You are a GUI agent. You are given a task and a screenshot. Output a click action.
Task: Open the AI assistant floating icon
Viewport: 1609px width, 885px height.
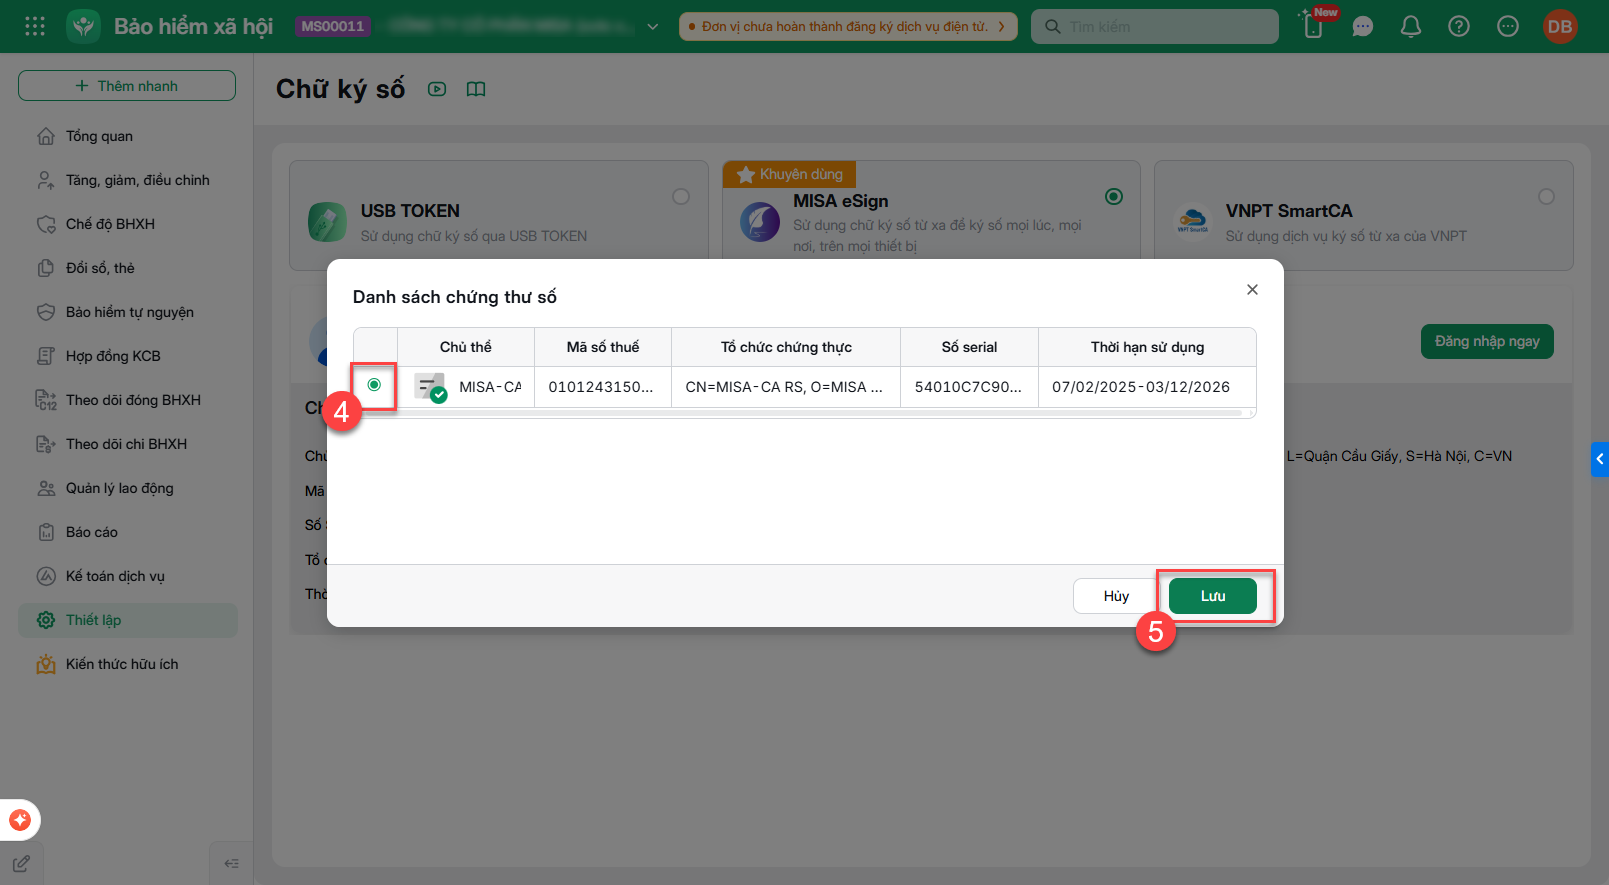click(20, 820)
